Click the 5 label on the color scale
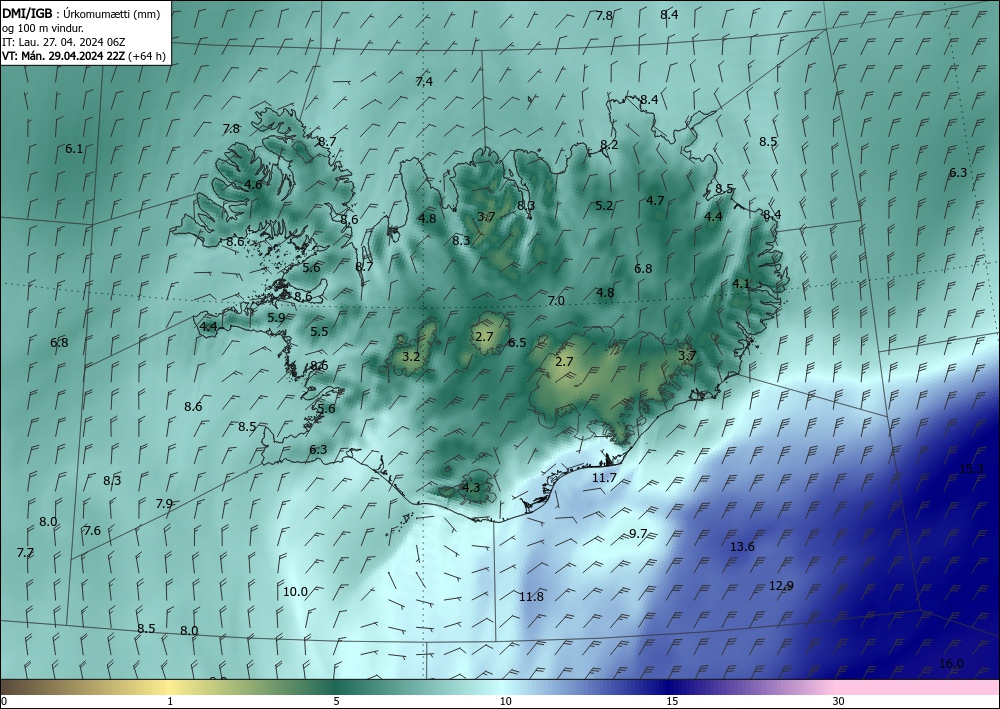Screen dimensions: 1000x709 336,702
